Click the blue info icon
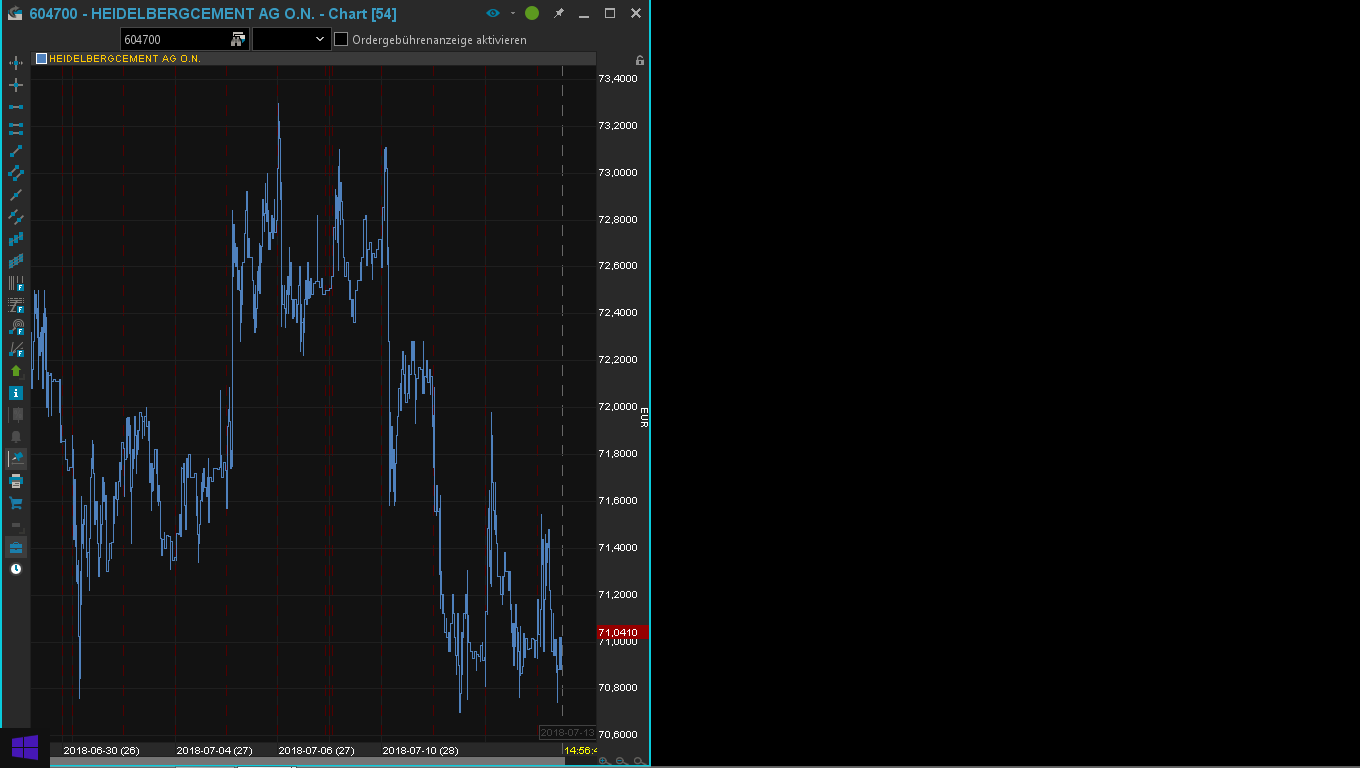The image size is (1360, 768). pos(16,393)
